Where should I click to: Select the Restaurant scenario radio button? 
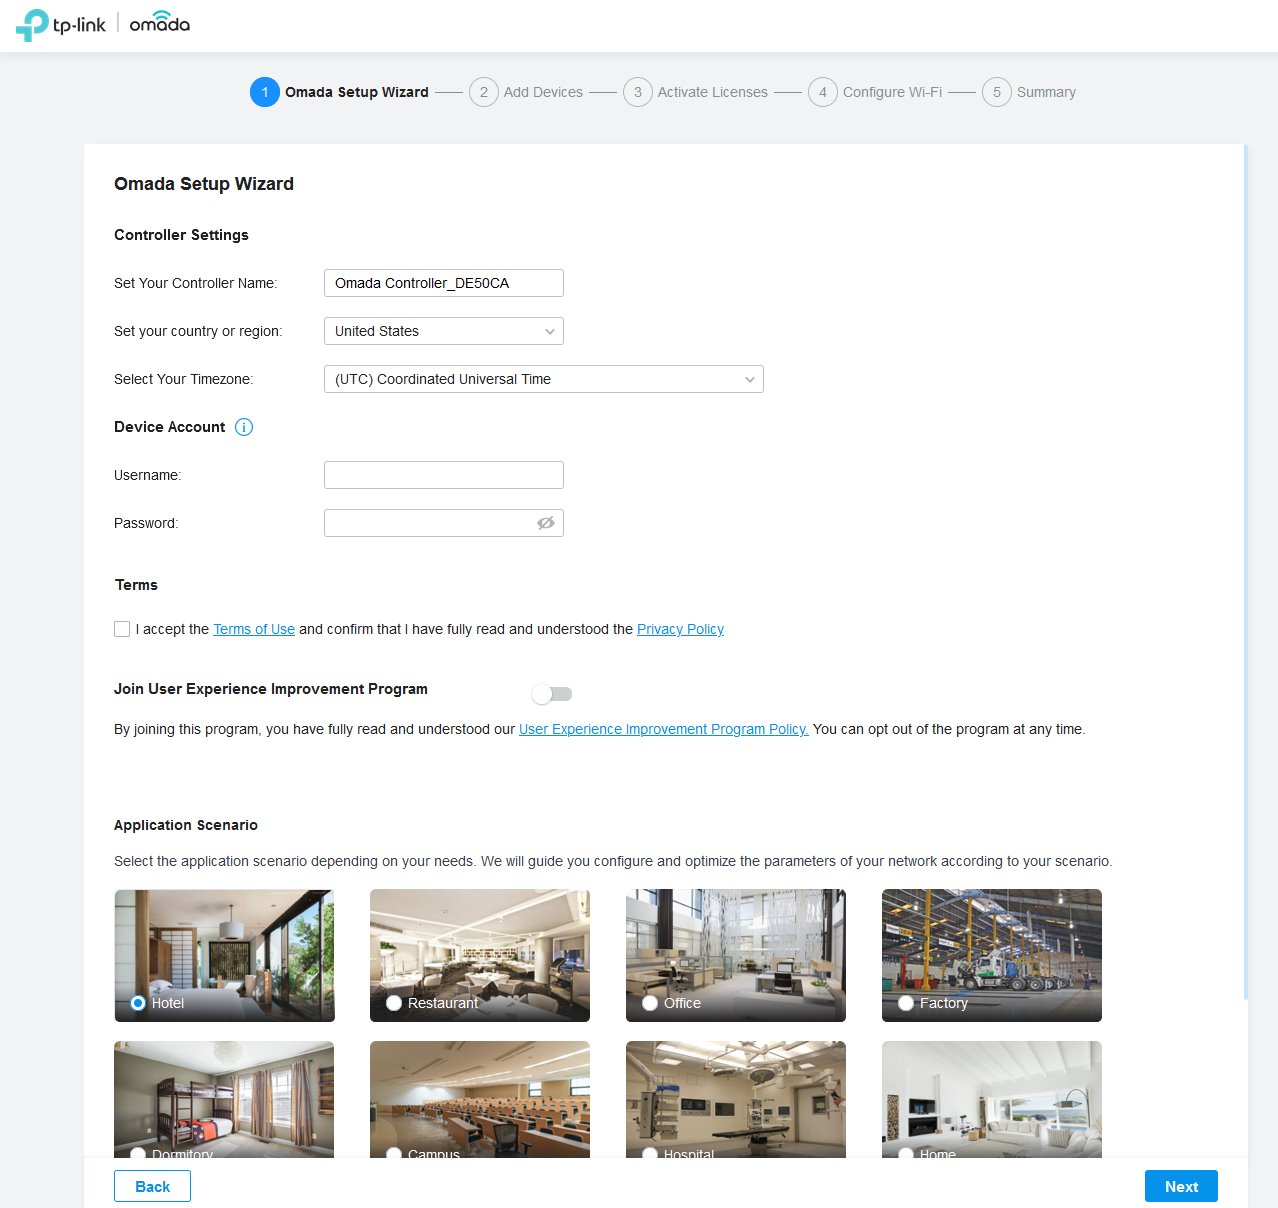click(394, 1003)
